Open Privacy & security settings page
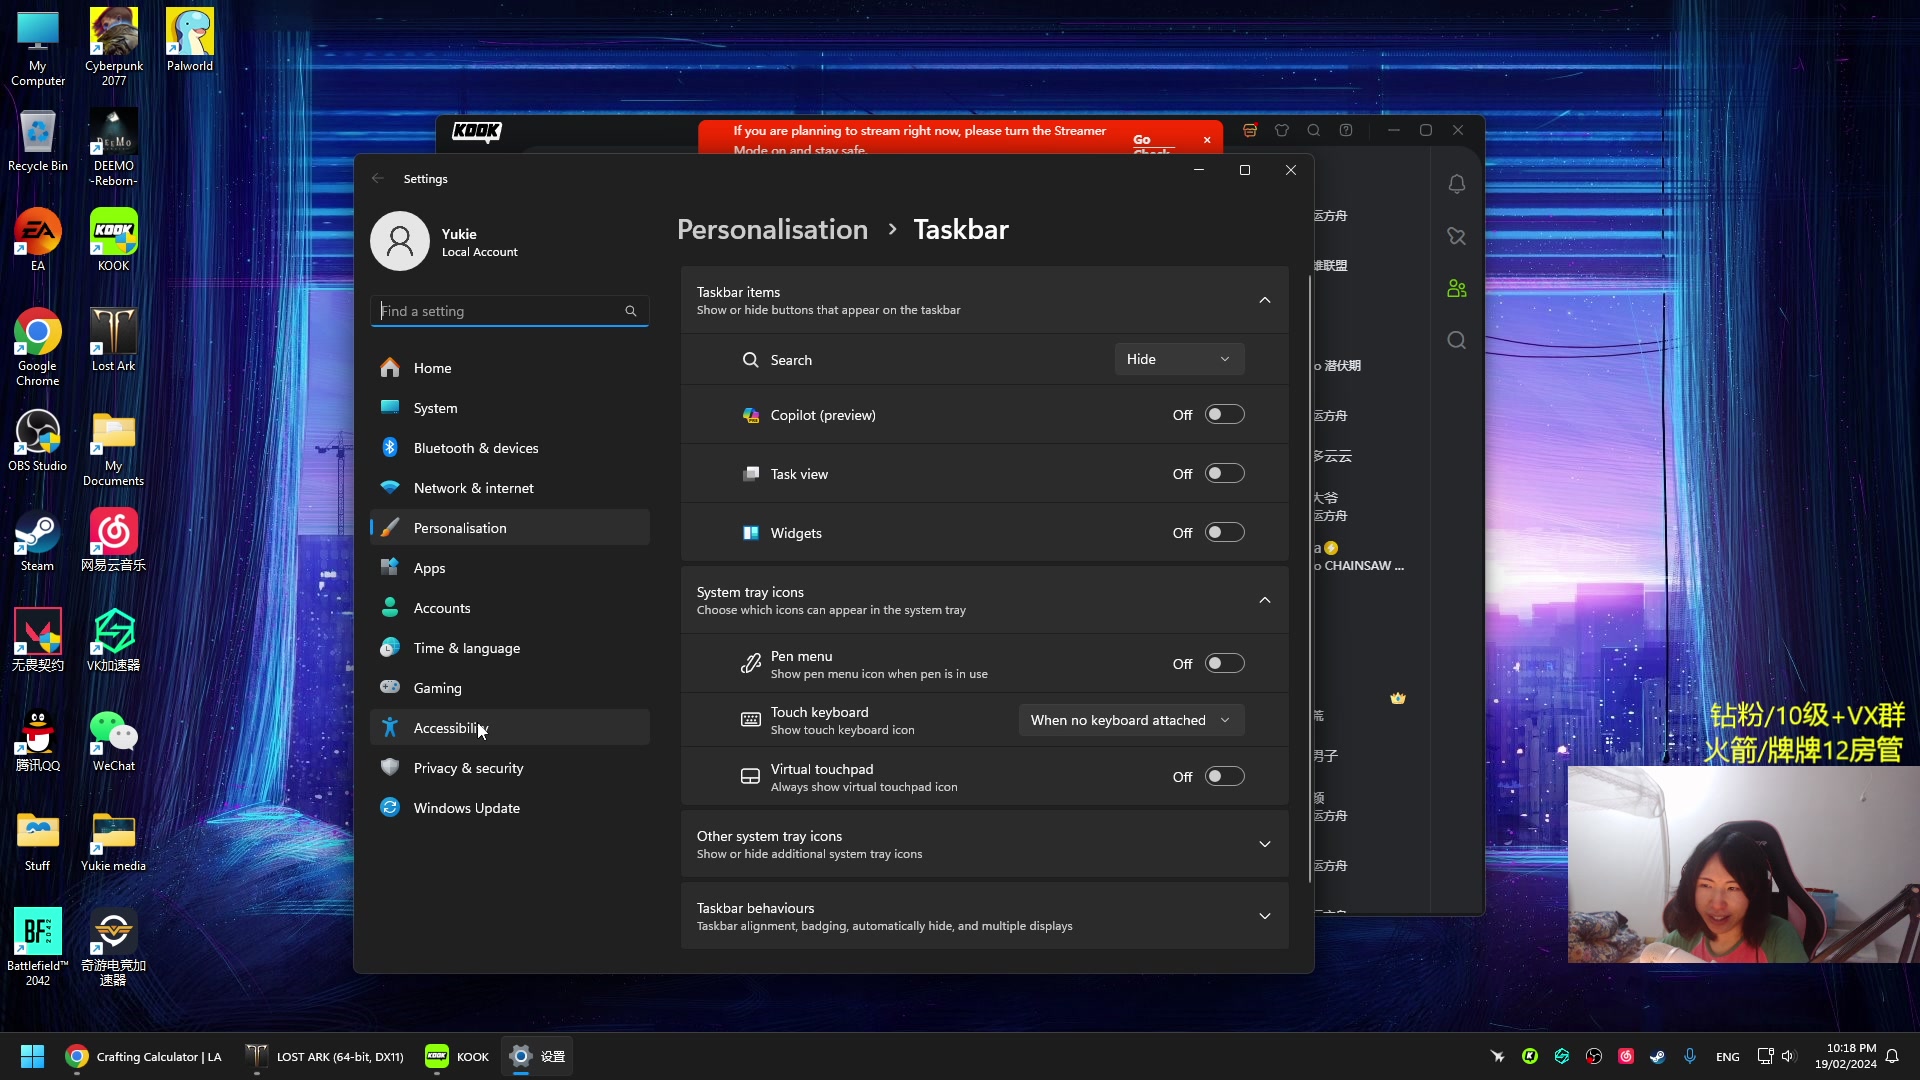 point(468,768)
